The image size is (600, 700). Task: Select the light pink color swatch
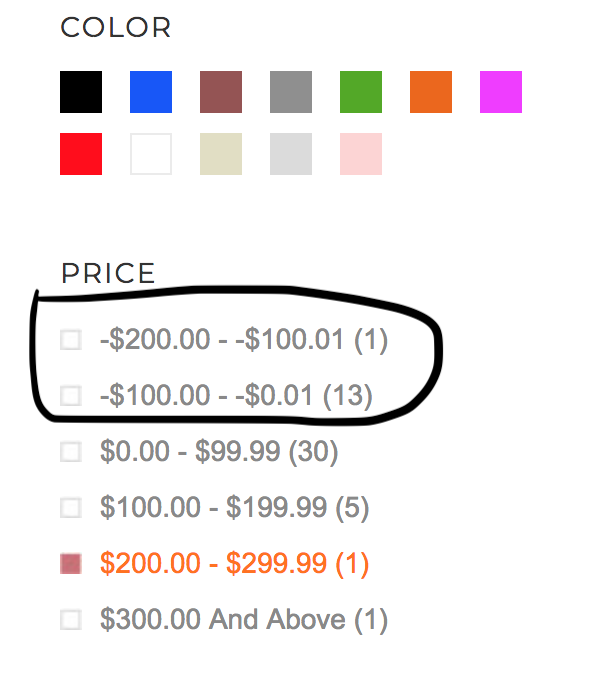(361, 154)
